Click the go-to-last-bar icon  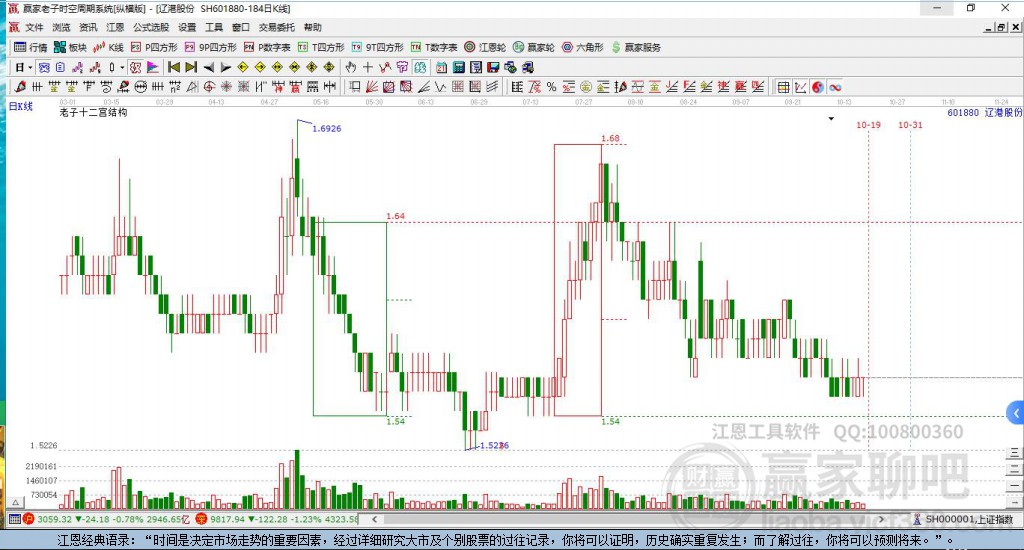pos(191,67)
